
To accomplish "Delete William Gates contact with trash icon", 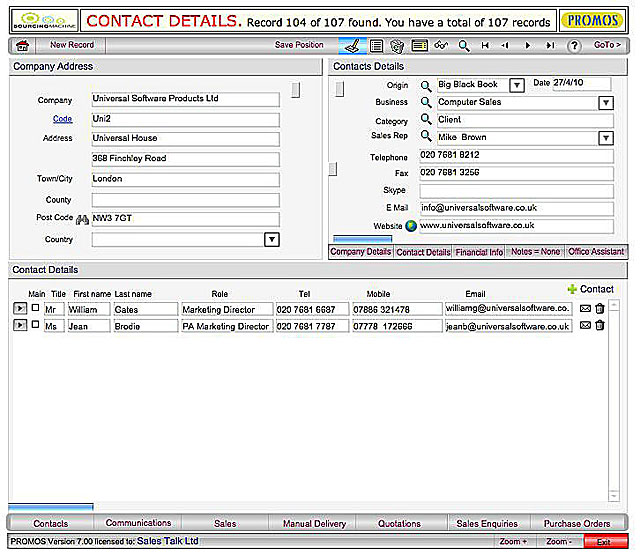I will point(600,309).
